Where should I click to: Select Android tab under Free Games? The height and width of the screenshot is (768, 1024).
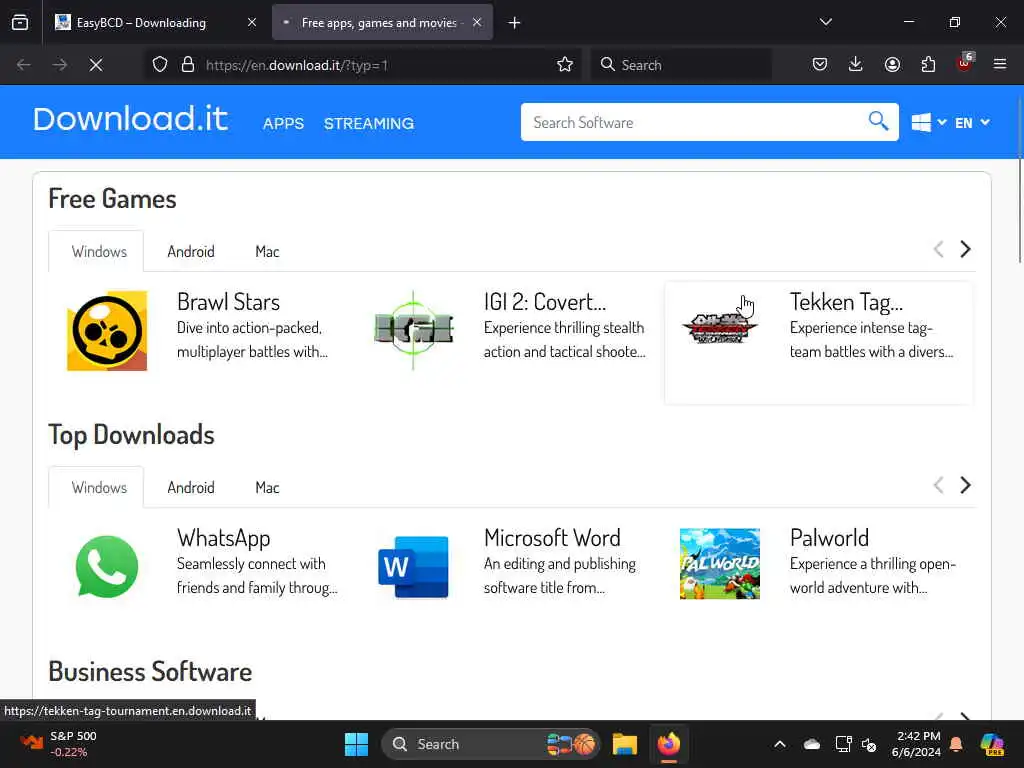pos(191,251)
